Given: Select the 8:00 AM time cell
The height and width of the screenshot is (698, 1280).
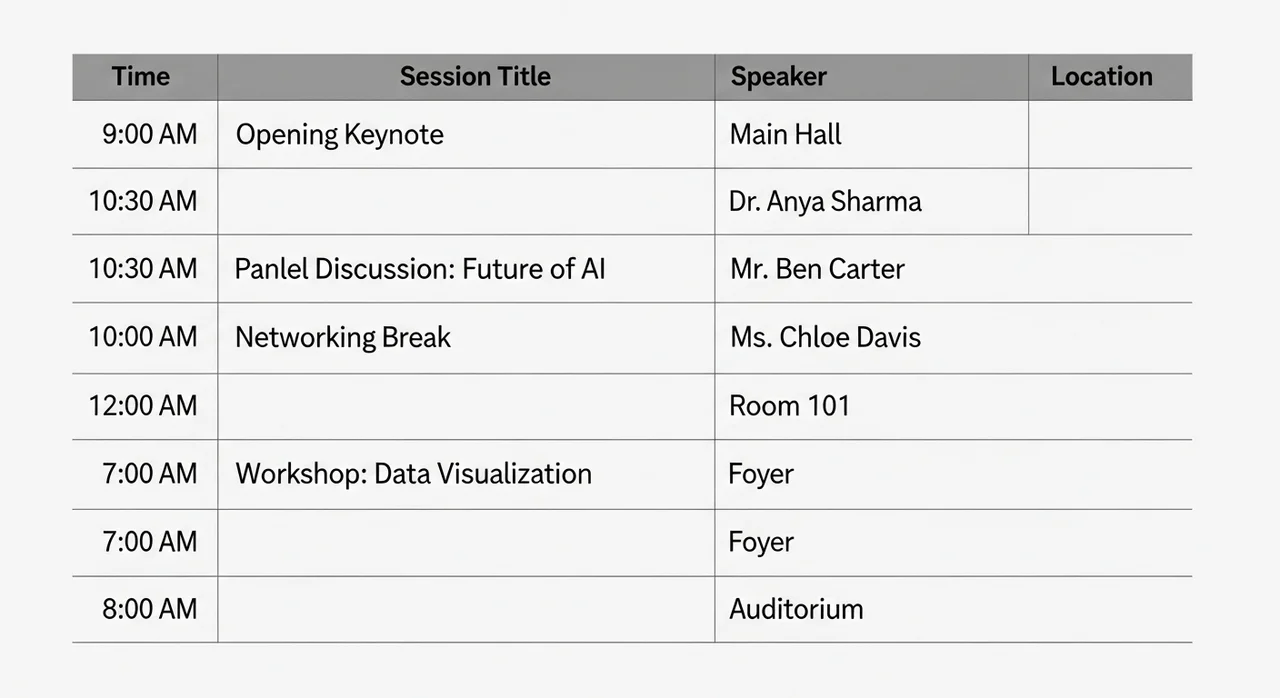Looking at the screenshot, I should 145,609.
